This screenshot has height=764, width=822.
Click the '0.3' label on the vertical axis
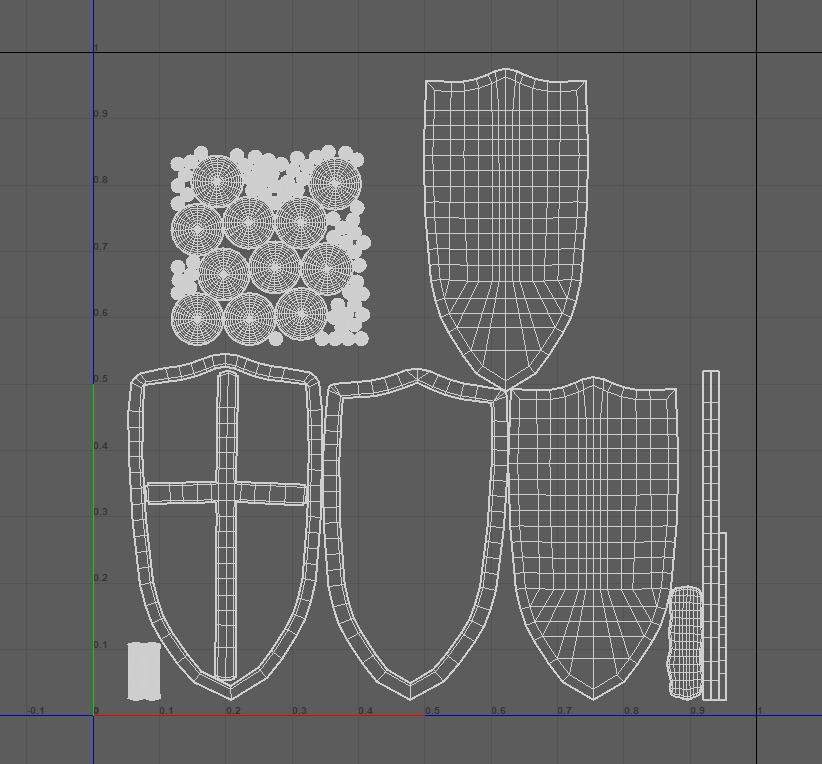pyautogui.click(x=101, y=512)
